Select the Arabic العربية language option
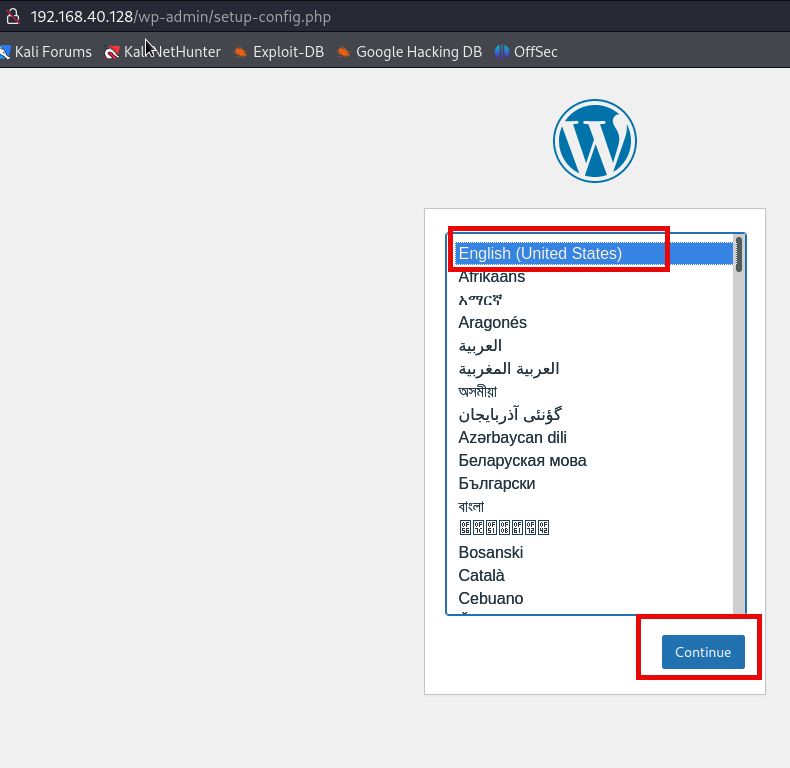 [x=480, y=346]
